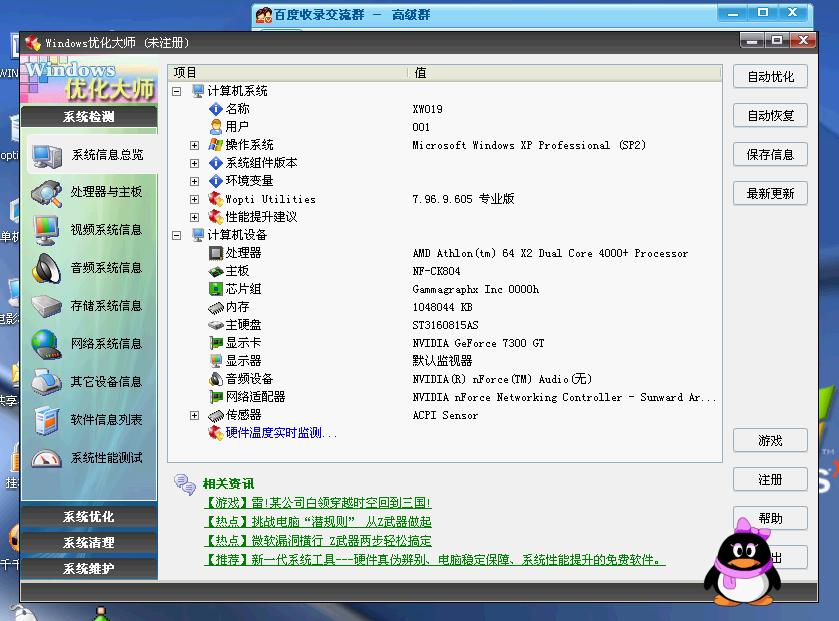The width and height of the screenshot is (839, 621).
Task: Click the 环境变量 info icon
Action: pos(216,181)
